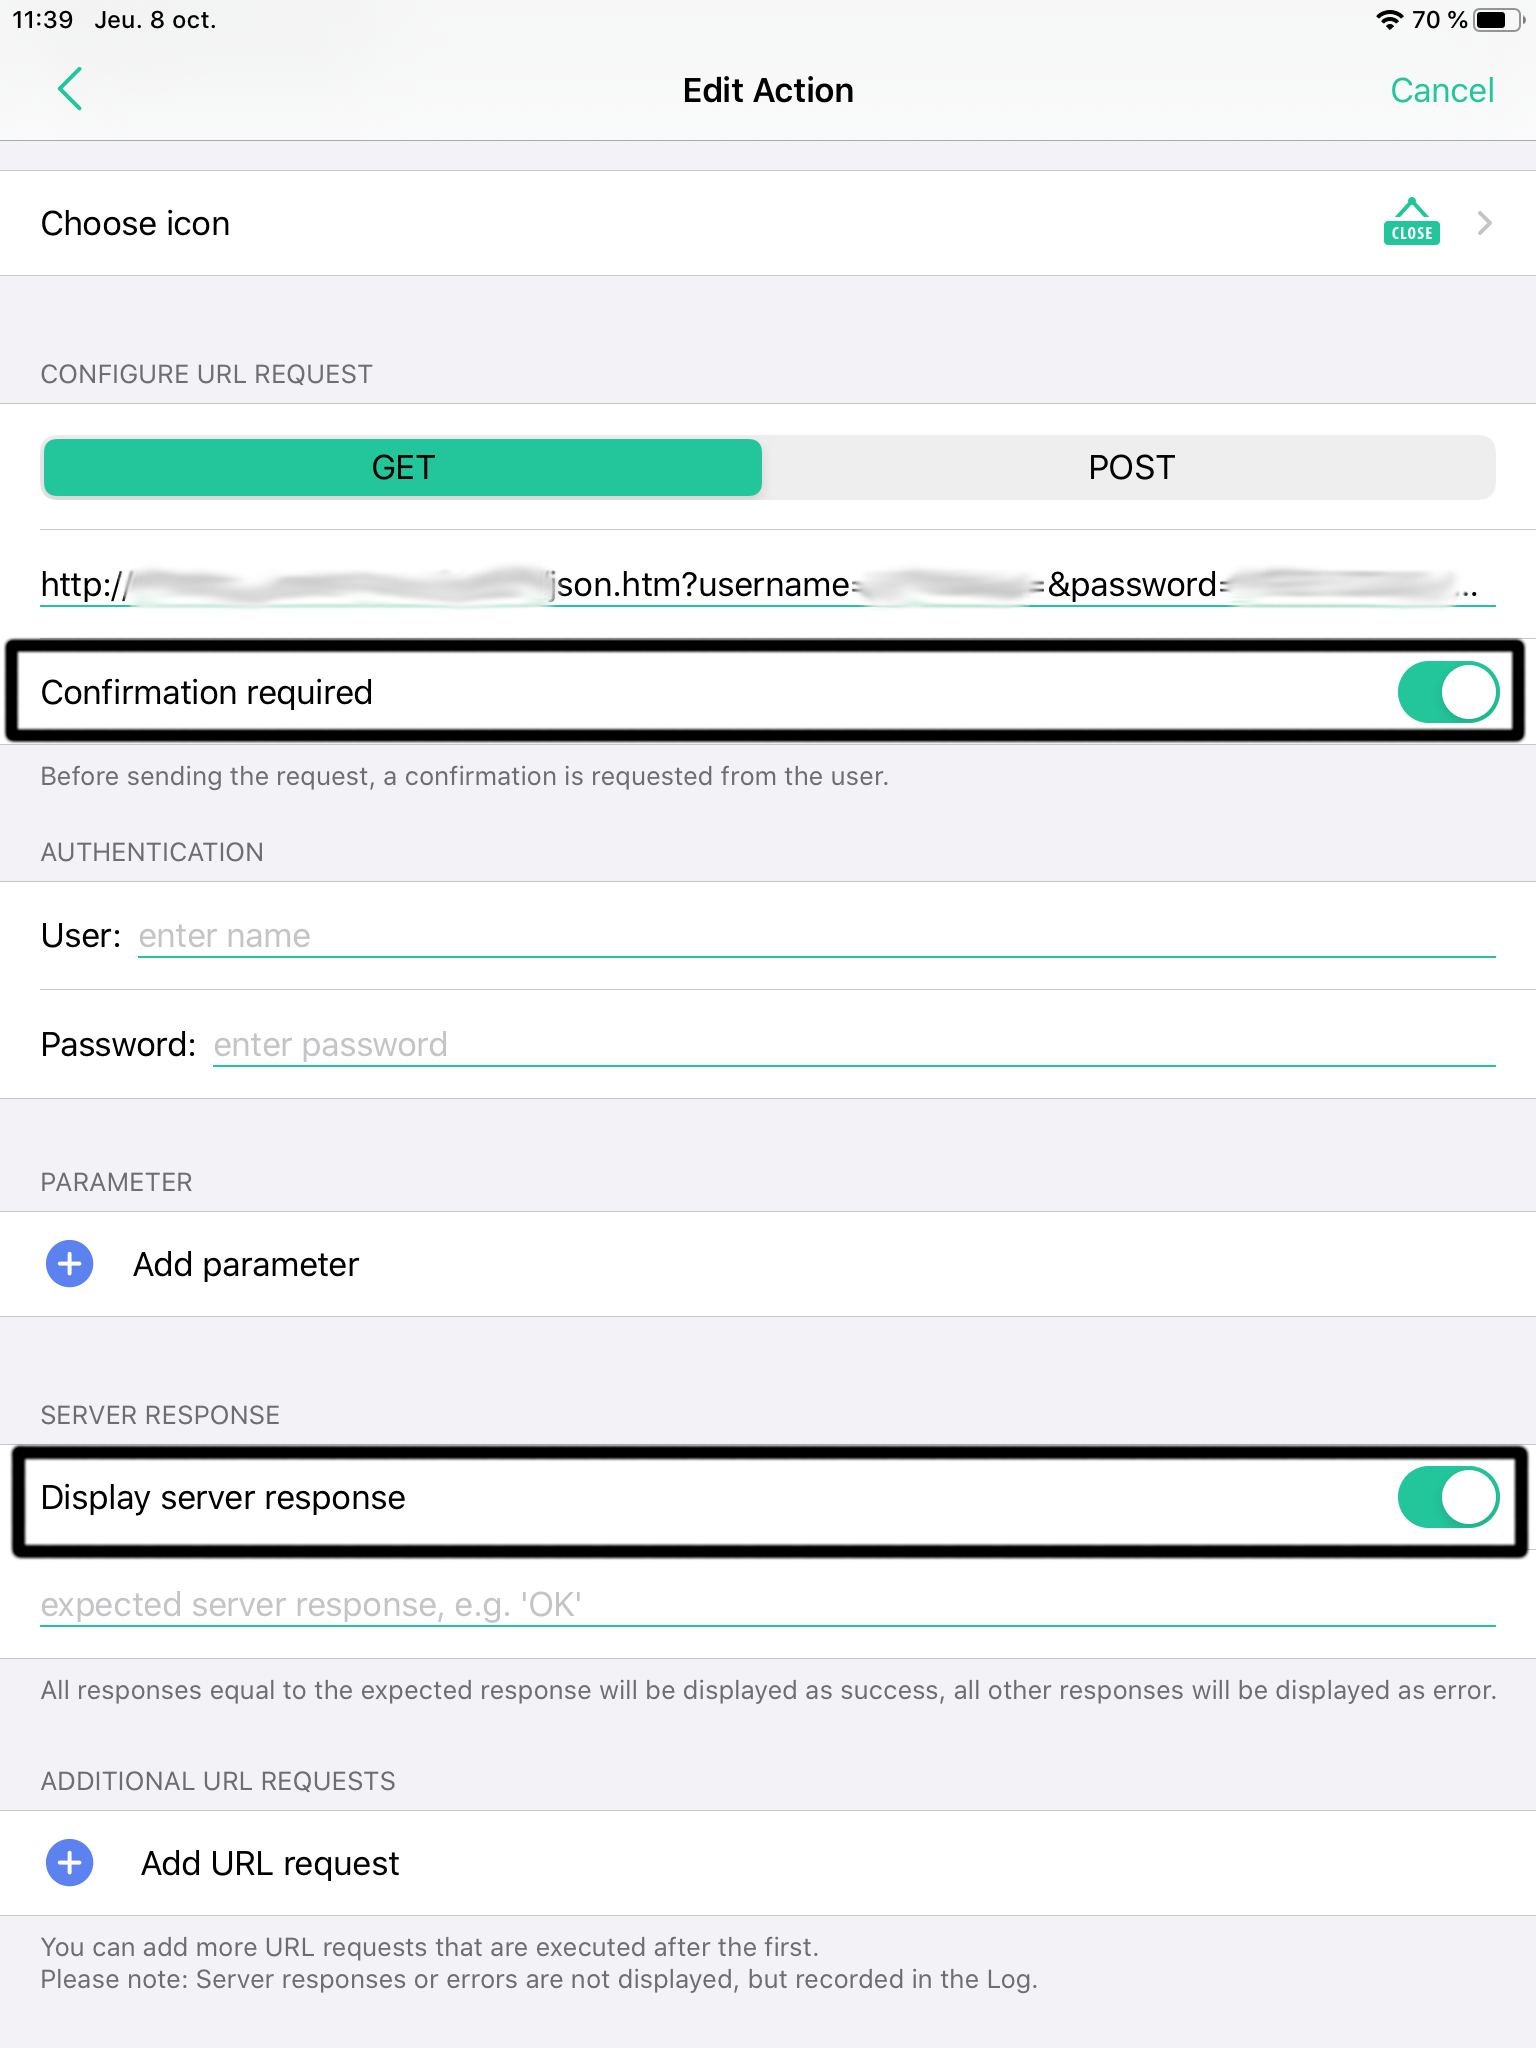Click the Wi-Fi icon in status bar
Screen dimensions: 1536x2048
click(x=1391, y=17)
